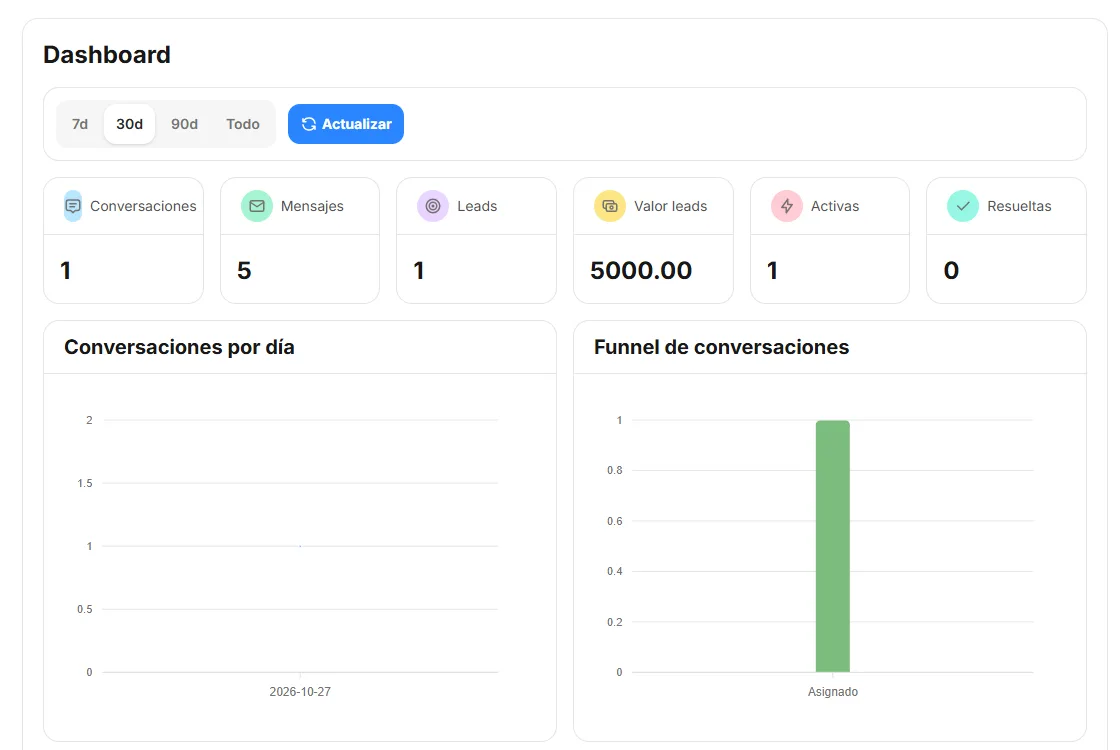Click the Mensajes card label

click(x=312, y=206)
